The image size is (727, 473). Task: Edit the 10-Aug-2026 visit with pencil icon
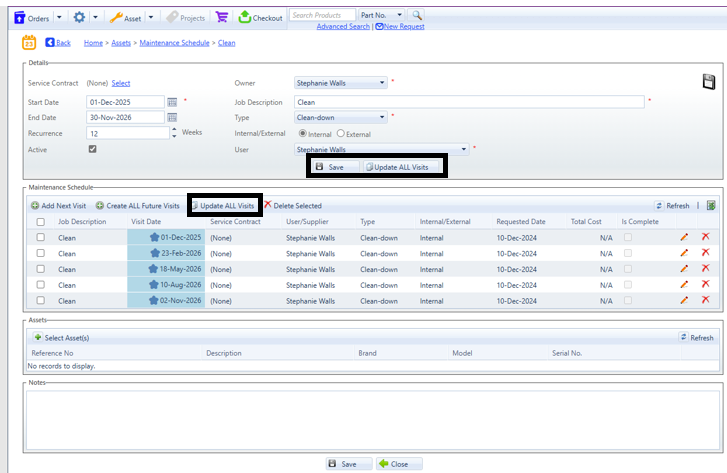pyautogui.click(x=684, y=284)
